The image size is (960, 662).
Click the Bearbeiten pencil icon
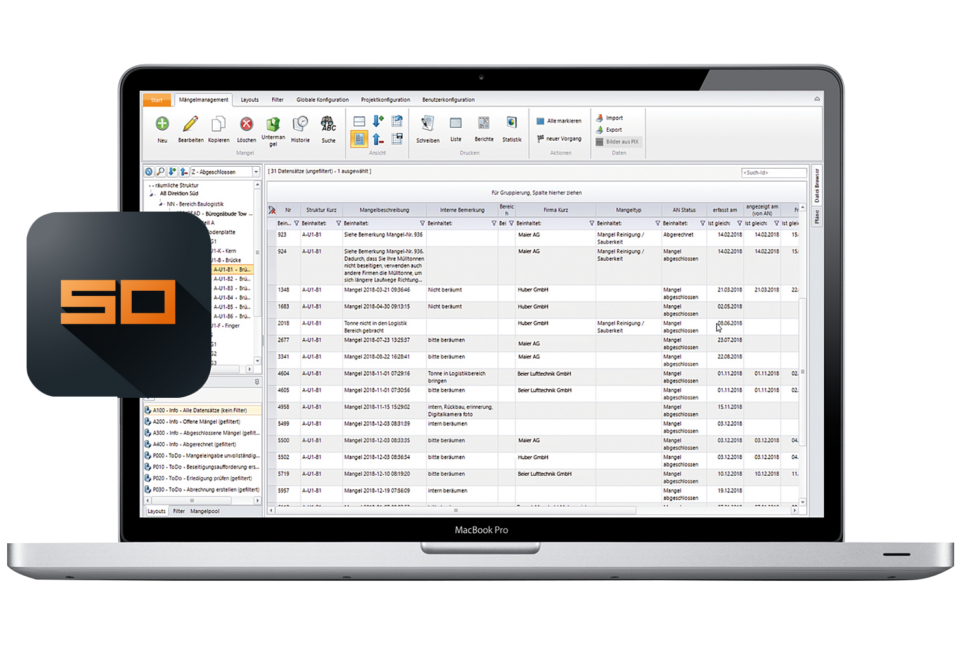190,124
